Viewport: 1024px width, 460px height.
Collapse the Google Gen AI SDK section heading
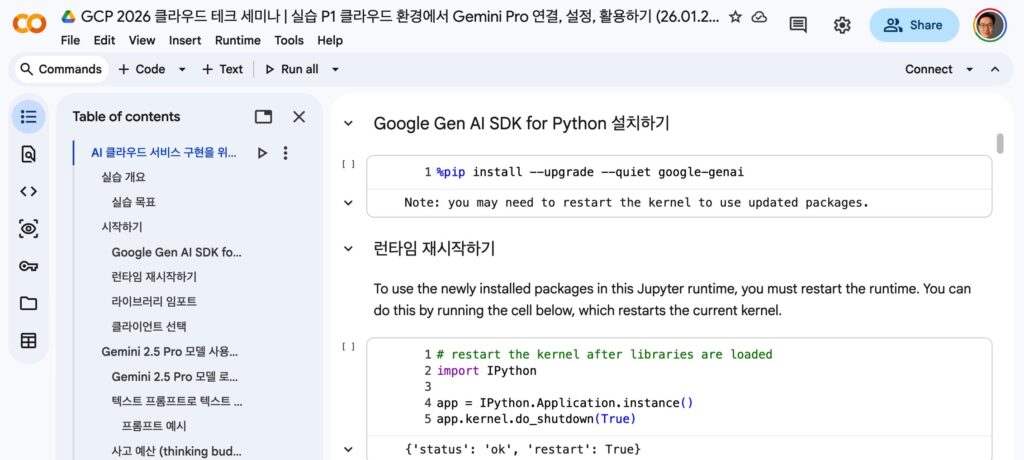(349, 123)
